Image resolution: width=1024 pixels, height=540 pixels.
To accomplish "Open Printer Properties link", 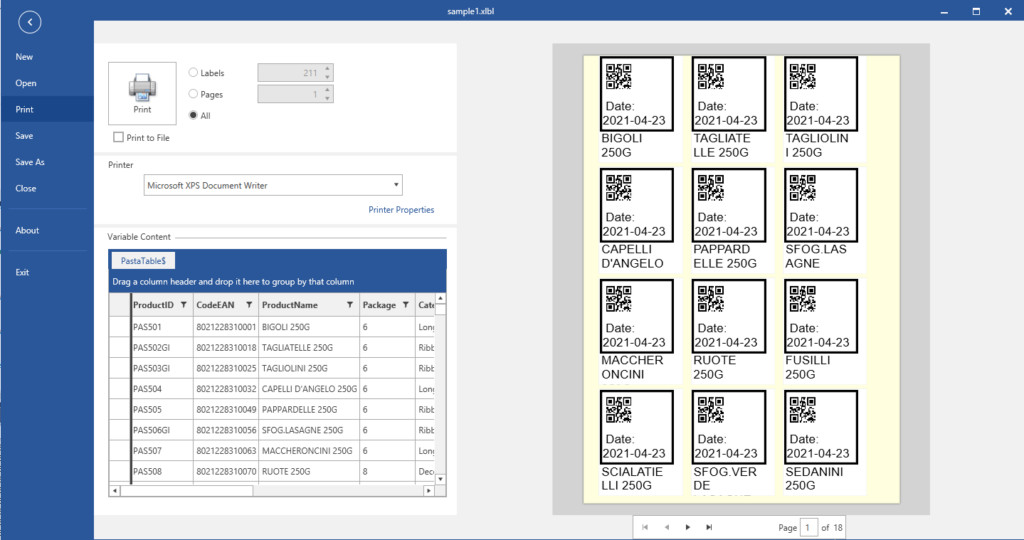I will (x=401, y=210).
